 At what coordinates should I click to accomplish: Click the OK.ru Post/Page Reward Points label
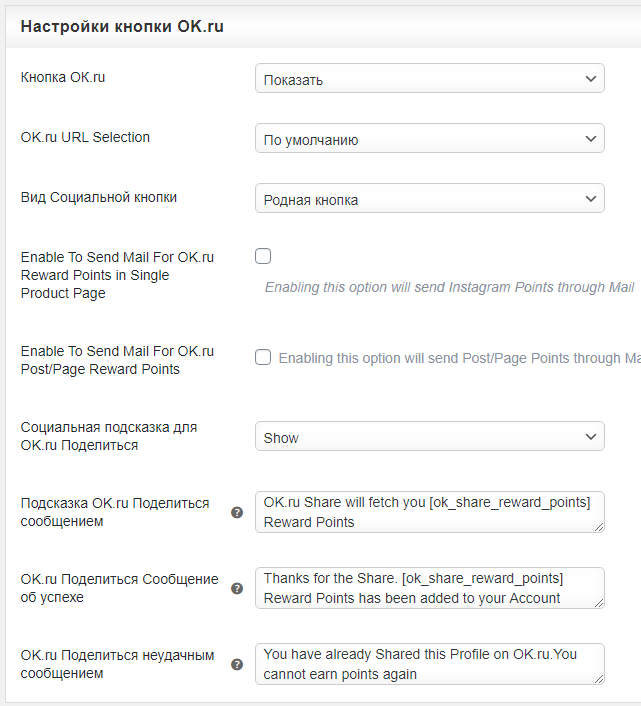point(117,360)
